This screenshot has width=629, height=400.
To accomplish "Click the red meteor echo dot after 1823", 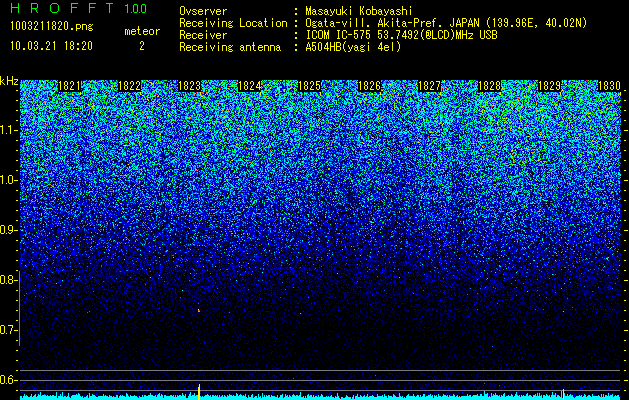I will (x=199, y=310).
